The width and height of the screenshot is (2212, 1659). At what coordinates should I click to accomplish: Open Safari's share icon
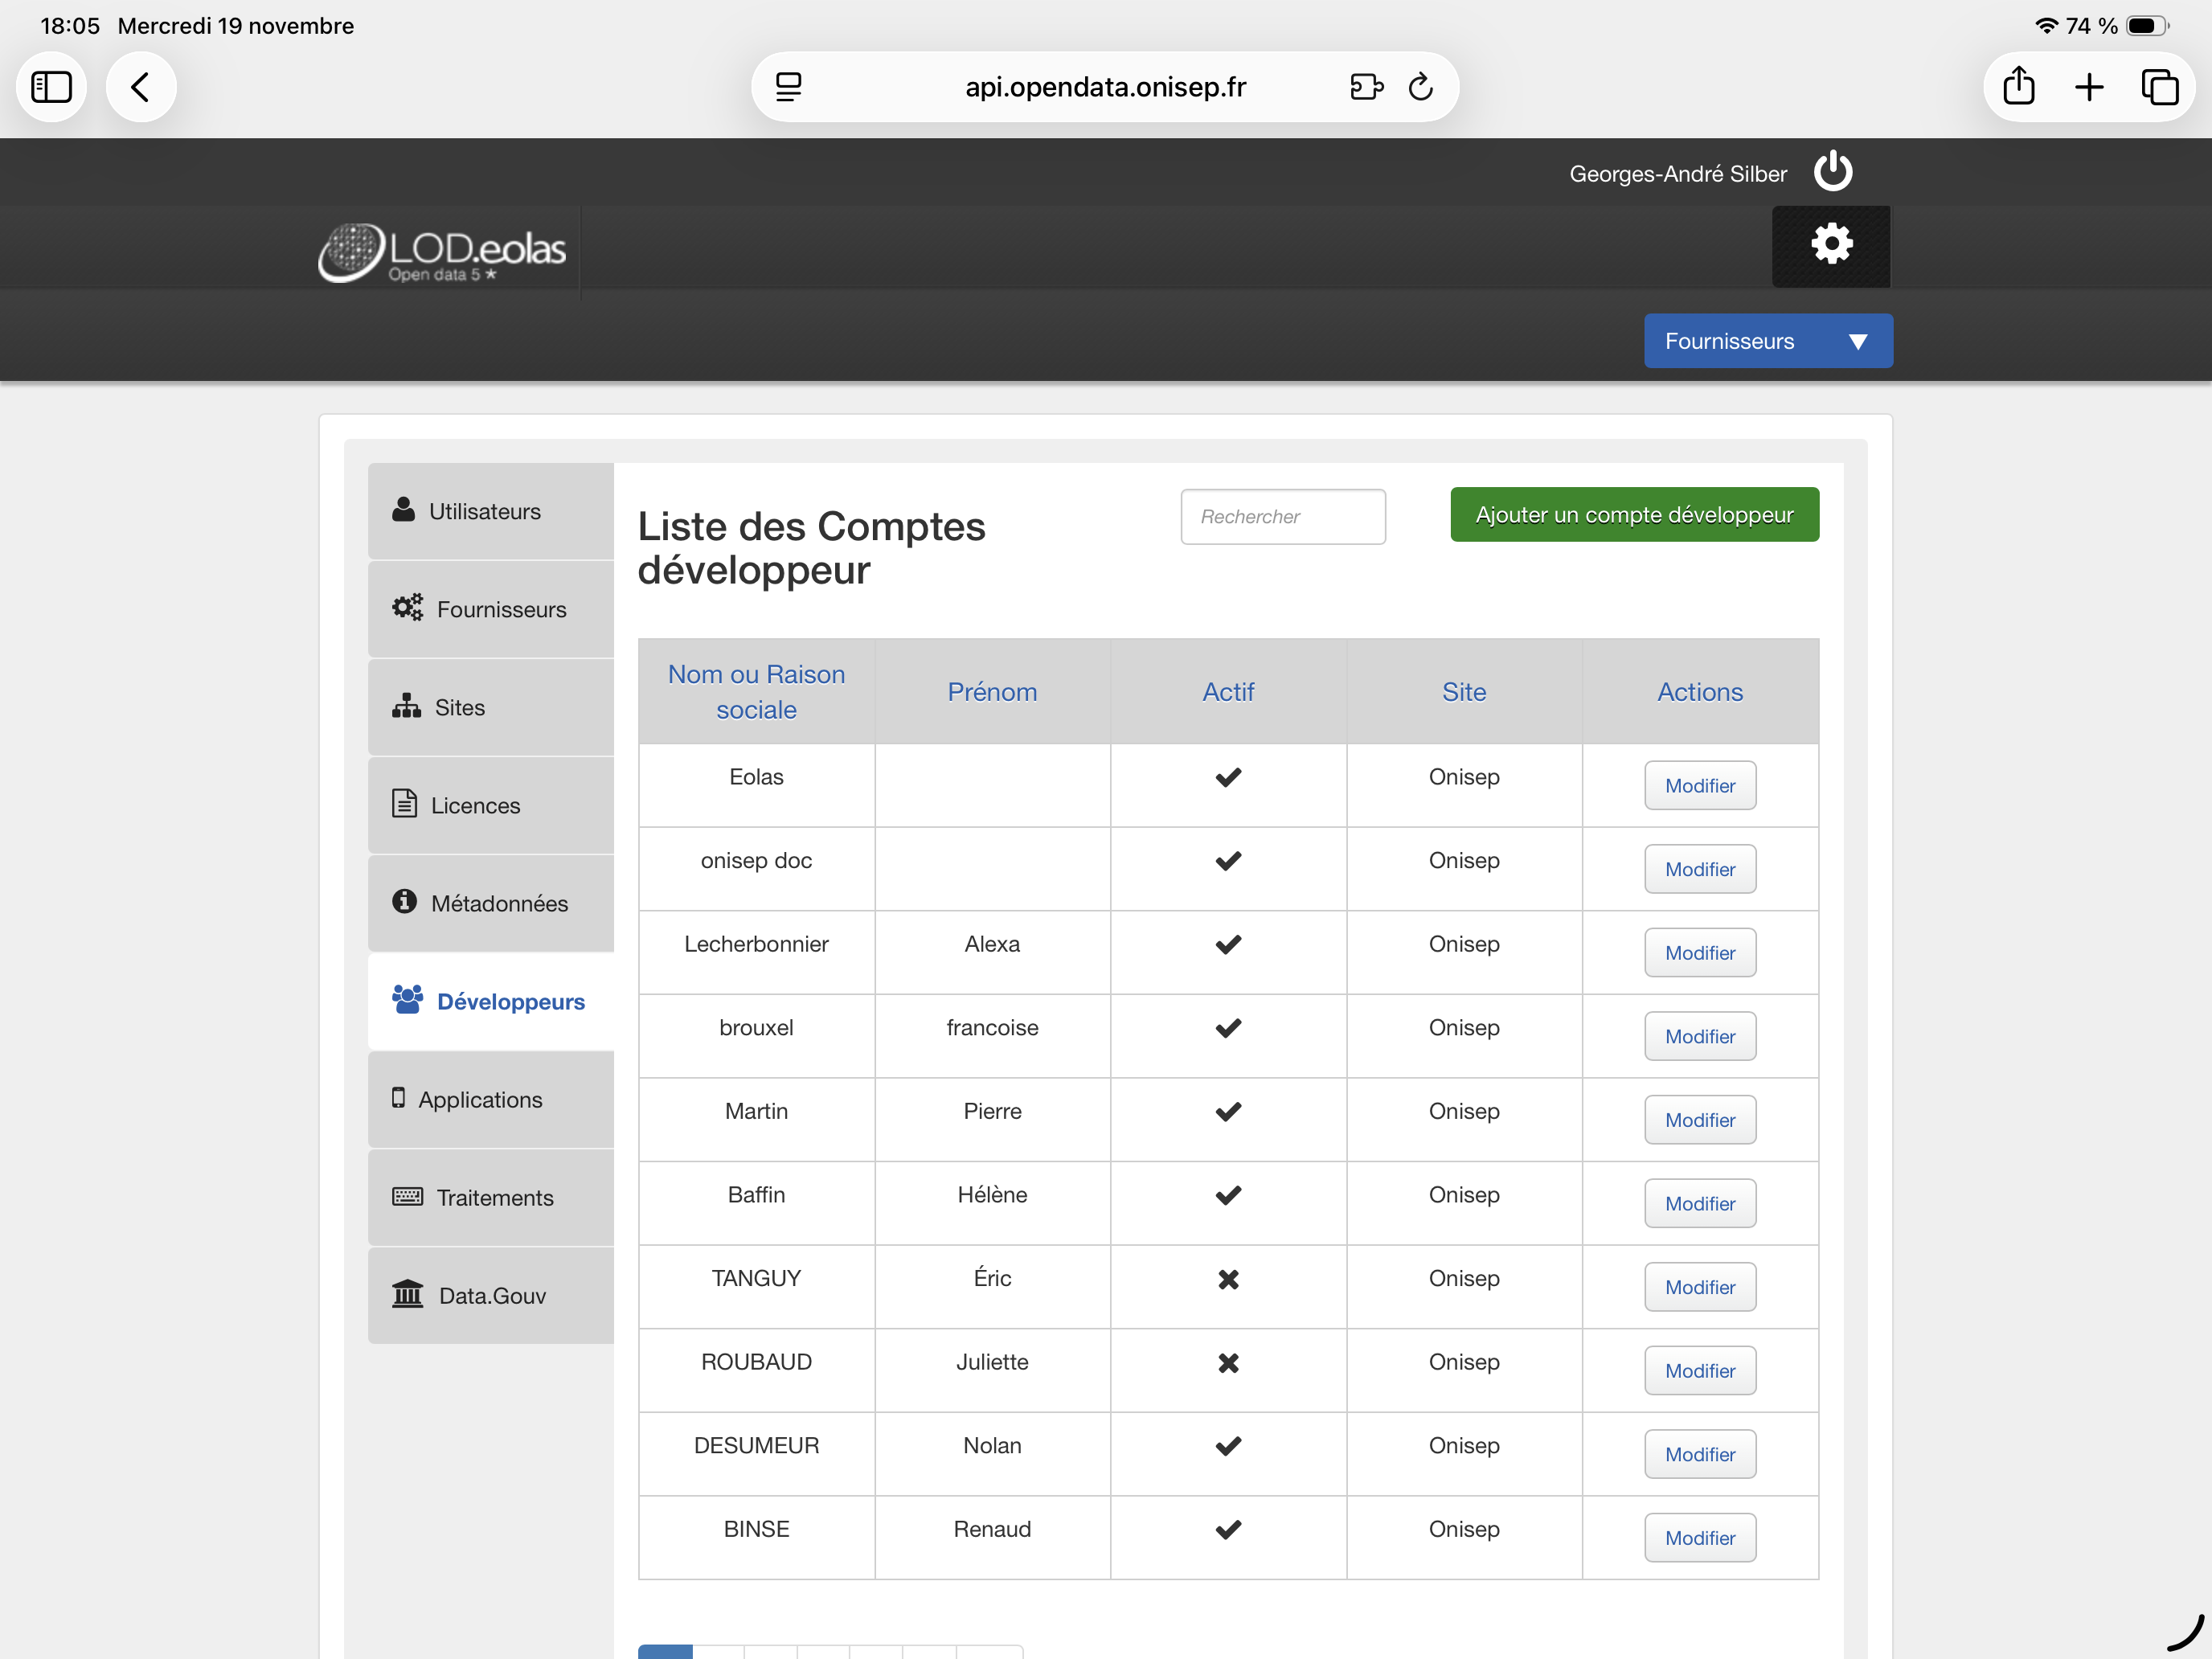tap(2018, 88)
